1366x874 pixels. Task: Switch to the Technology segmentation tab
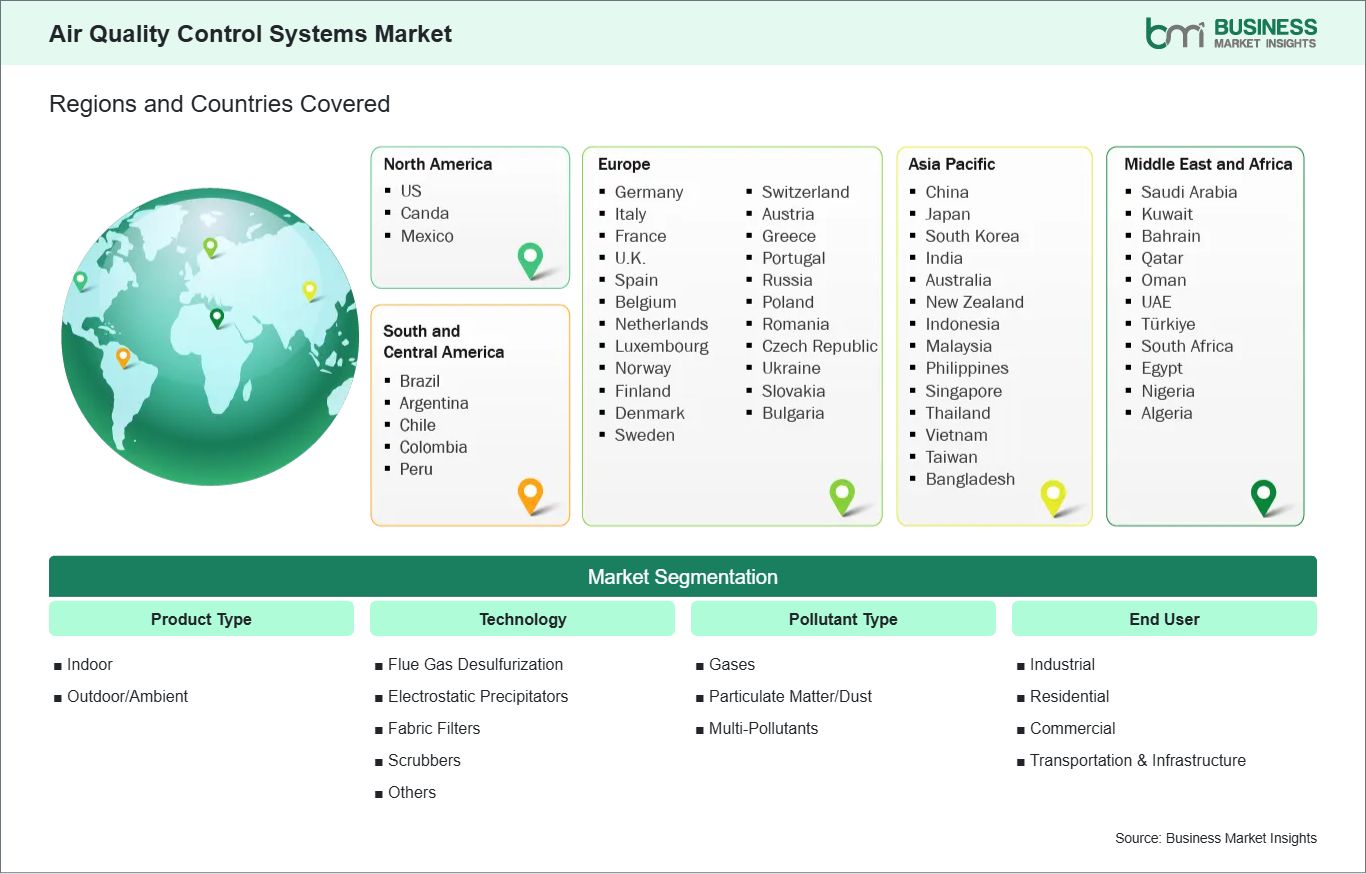click(x=522, y=619)
